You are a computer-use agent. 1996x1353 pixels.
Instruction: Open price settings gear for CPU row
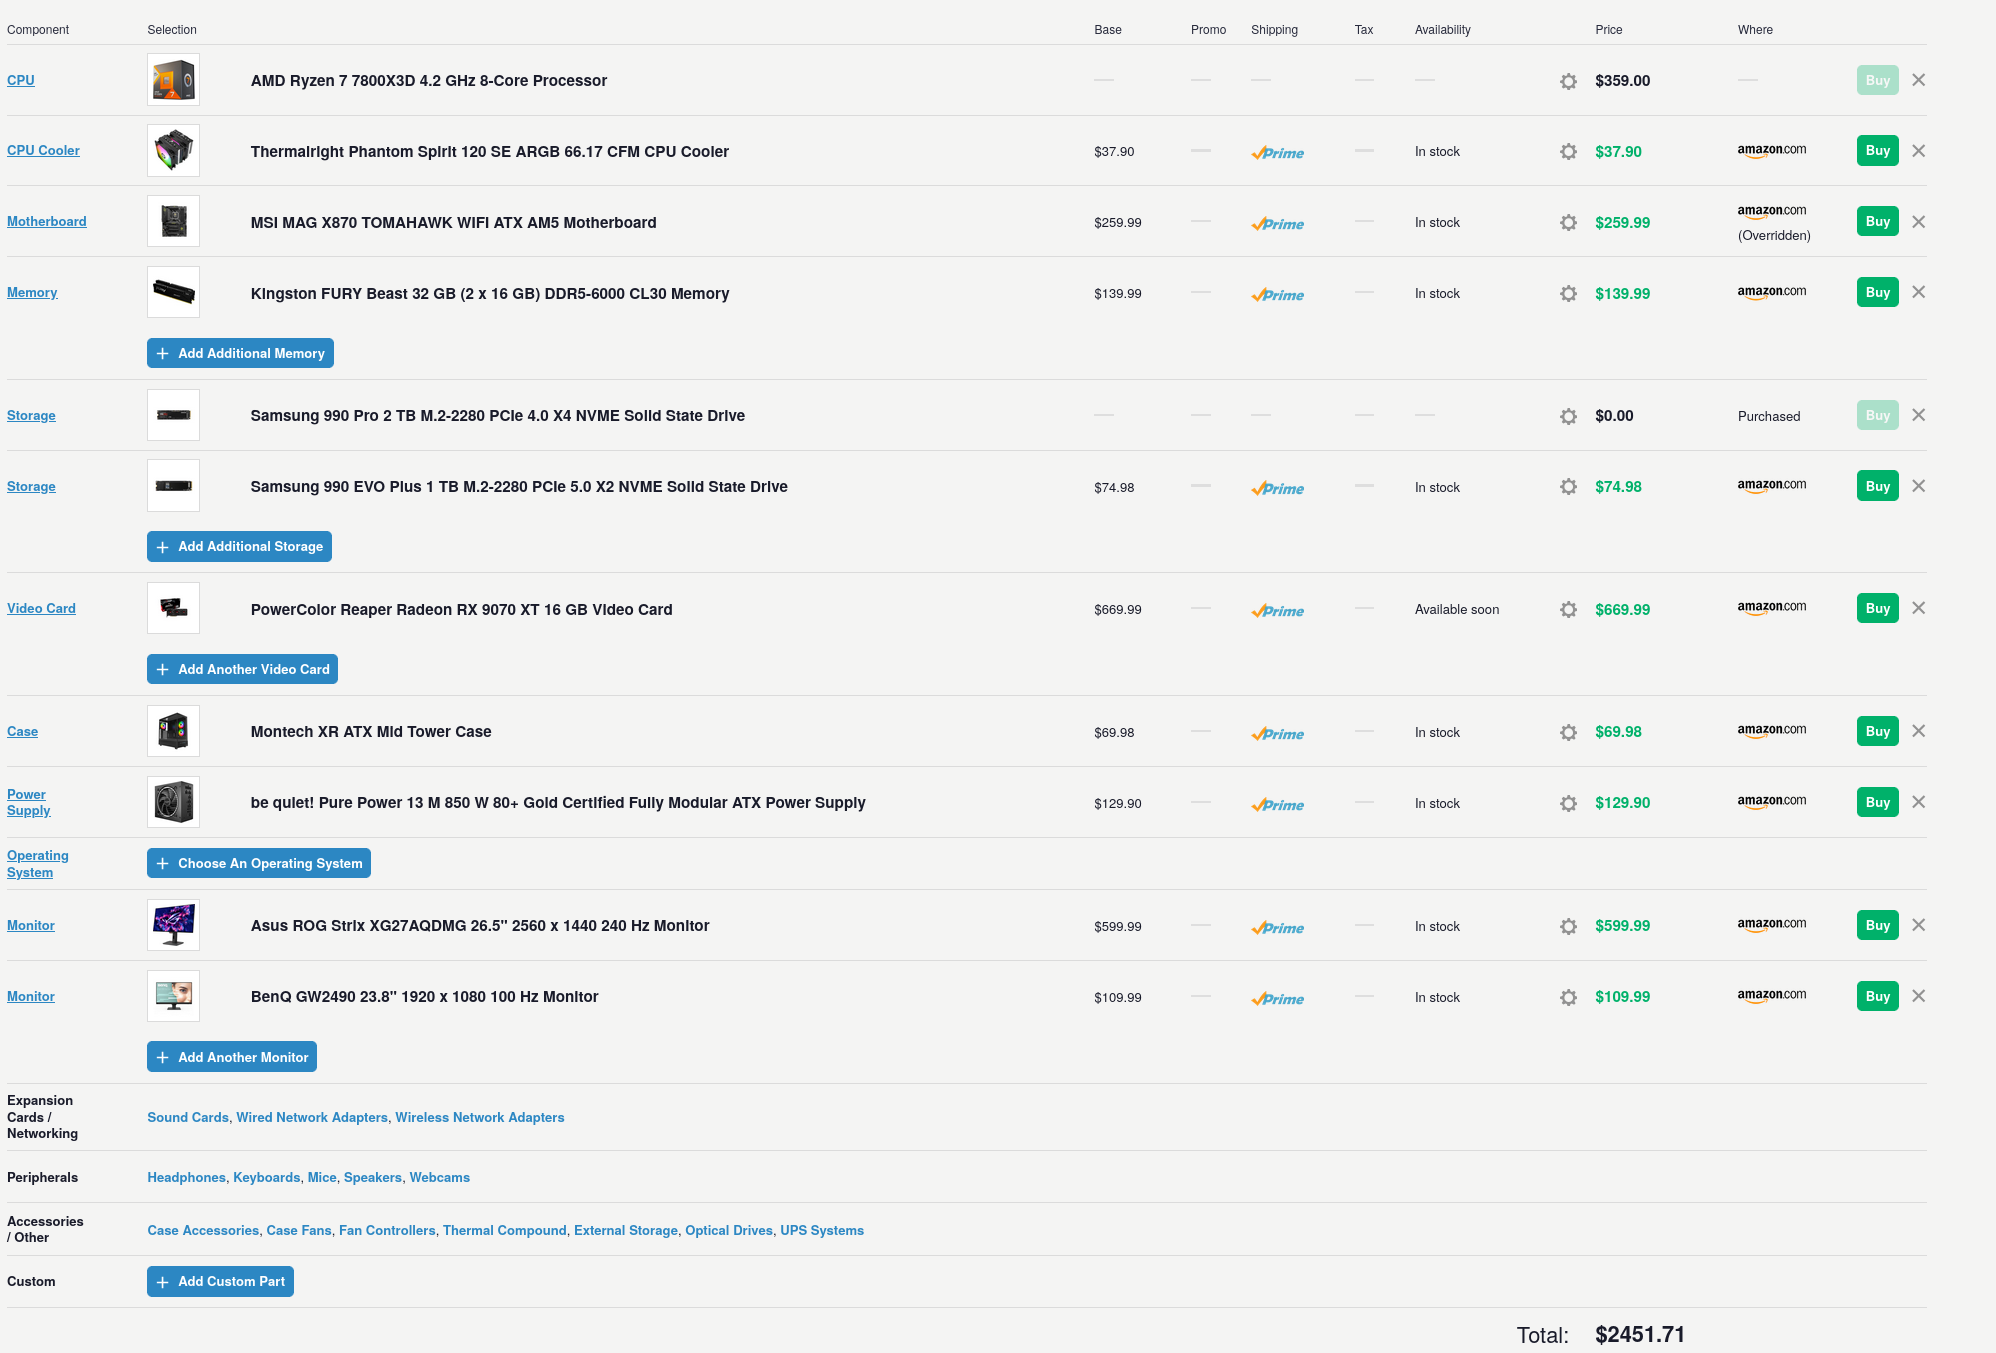[x=1568, y=81]
